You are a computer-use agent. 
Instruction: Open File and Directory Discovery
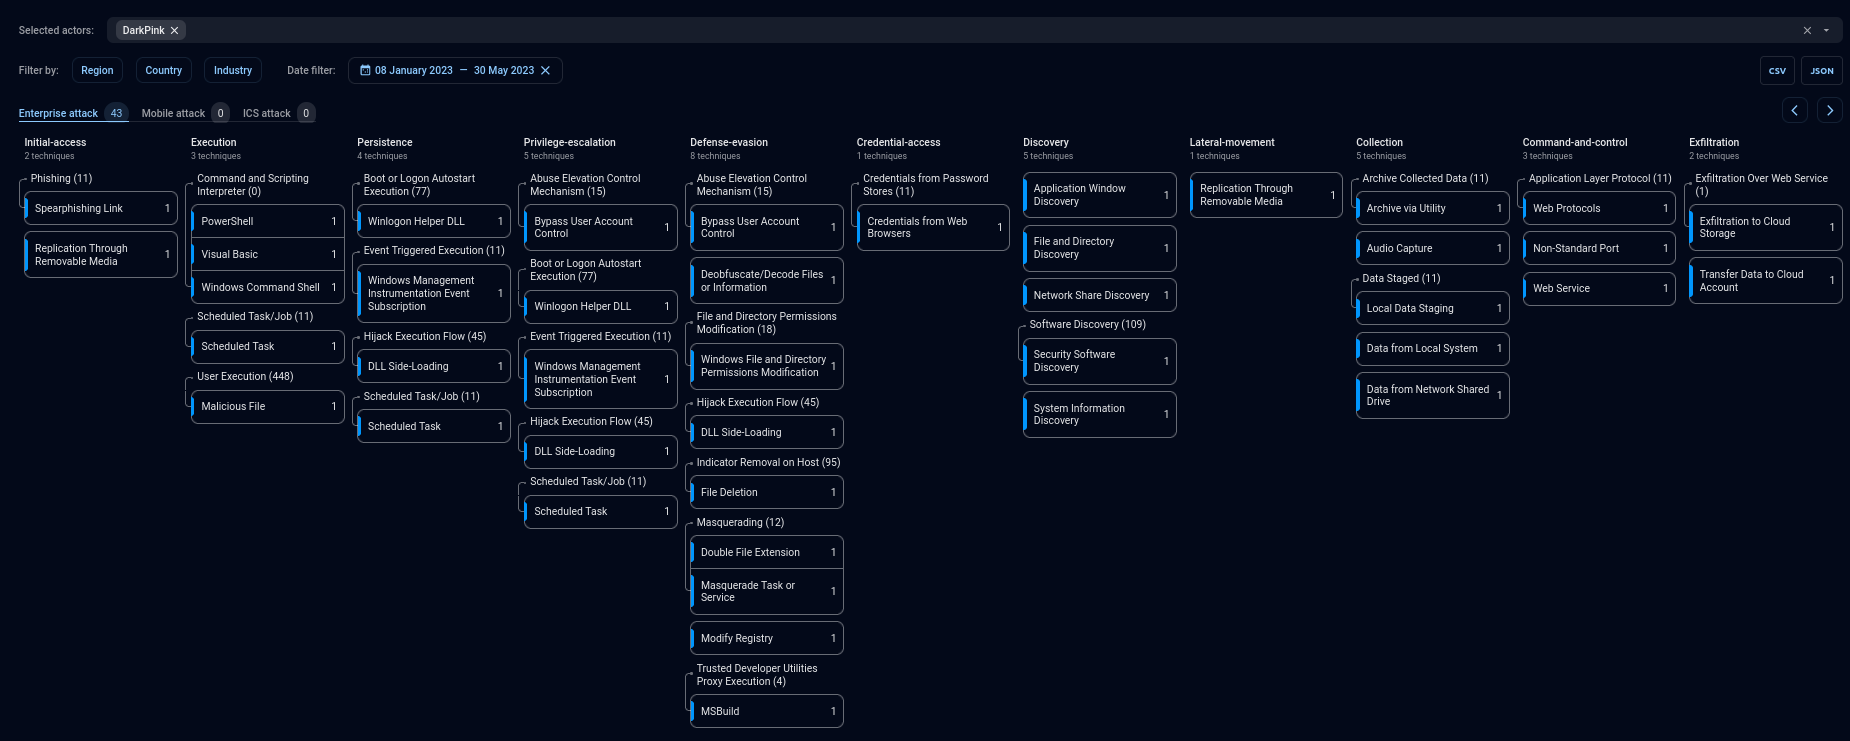[1100, 248]
